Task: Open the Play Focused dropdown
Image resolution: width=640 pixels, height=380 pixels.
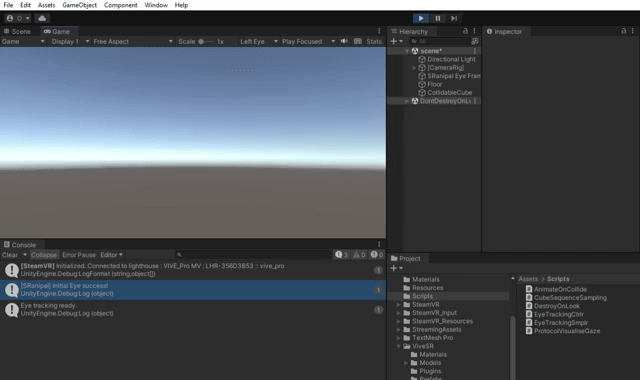Action: (x=308, y=42)
